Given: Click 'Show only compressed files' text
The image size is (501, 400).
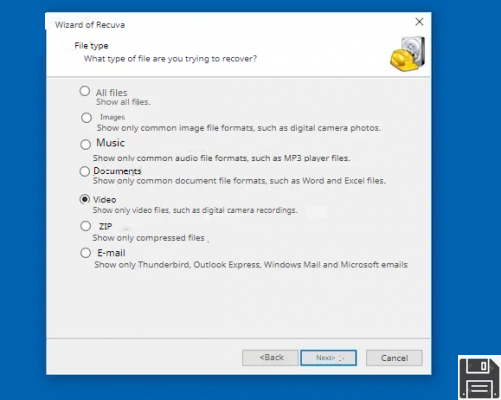Looking at the screenshot, I should 149,238.
